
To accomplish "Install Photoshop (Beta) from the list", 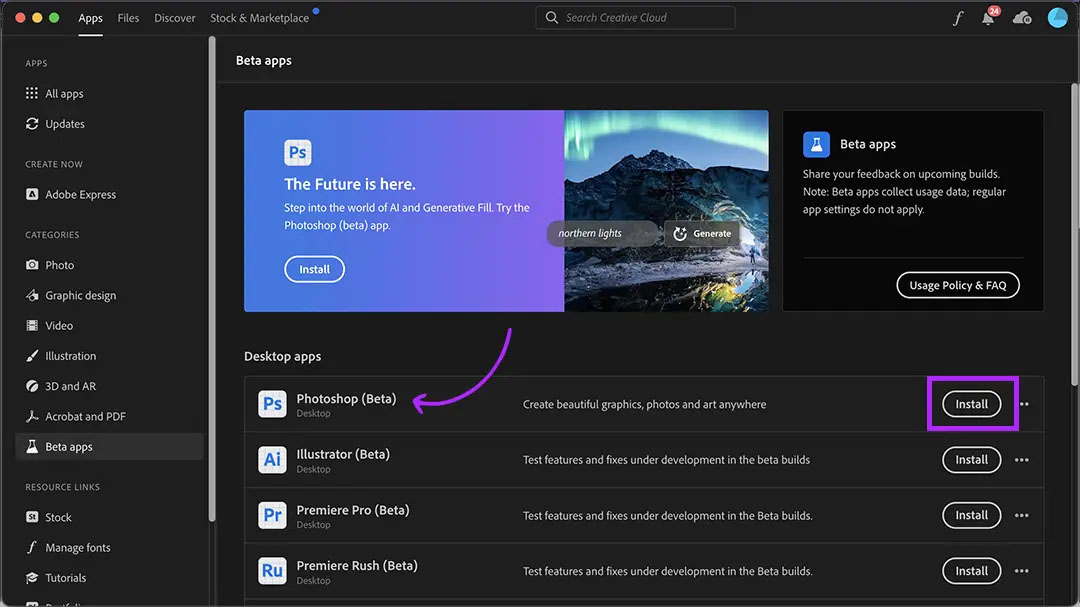I will pyautogui.click(x=971, y=404).
